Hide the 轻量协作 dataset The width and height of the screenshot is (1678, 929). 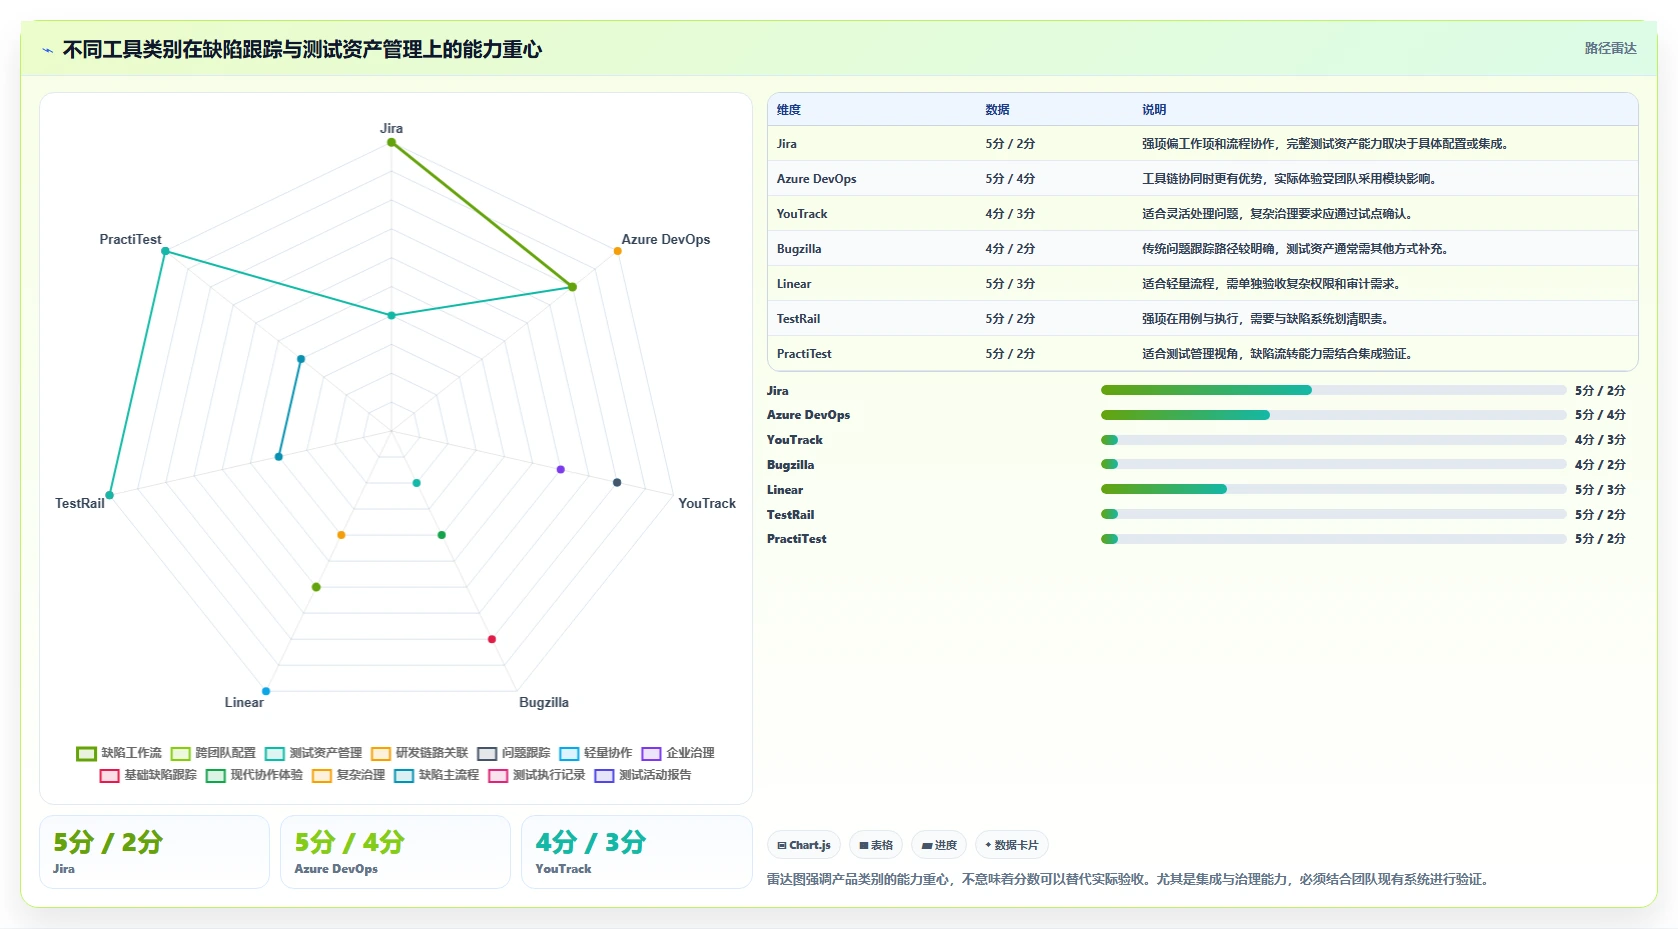point(595,753)
